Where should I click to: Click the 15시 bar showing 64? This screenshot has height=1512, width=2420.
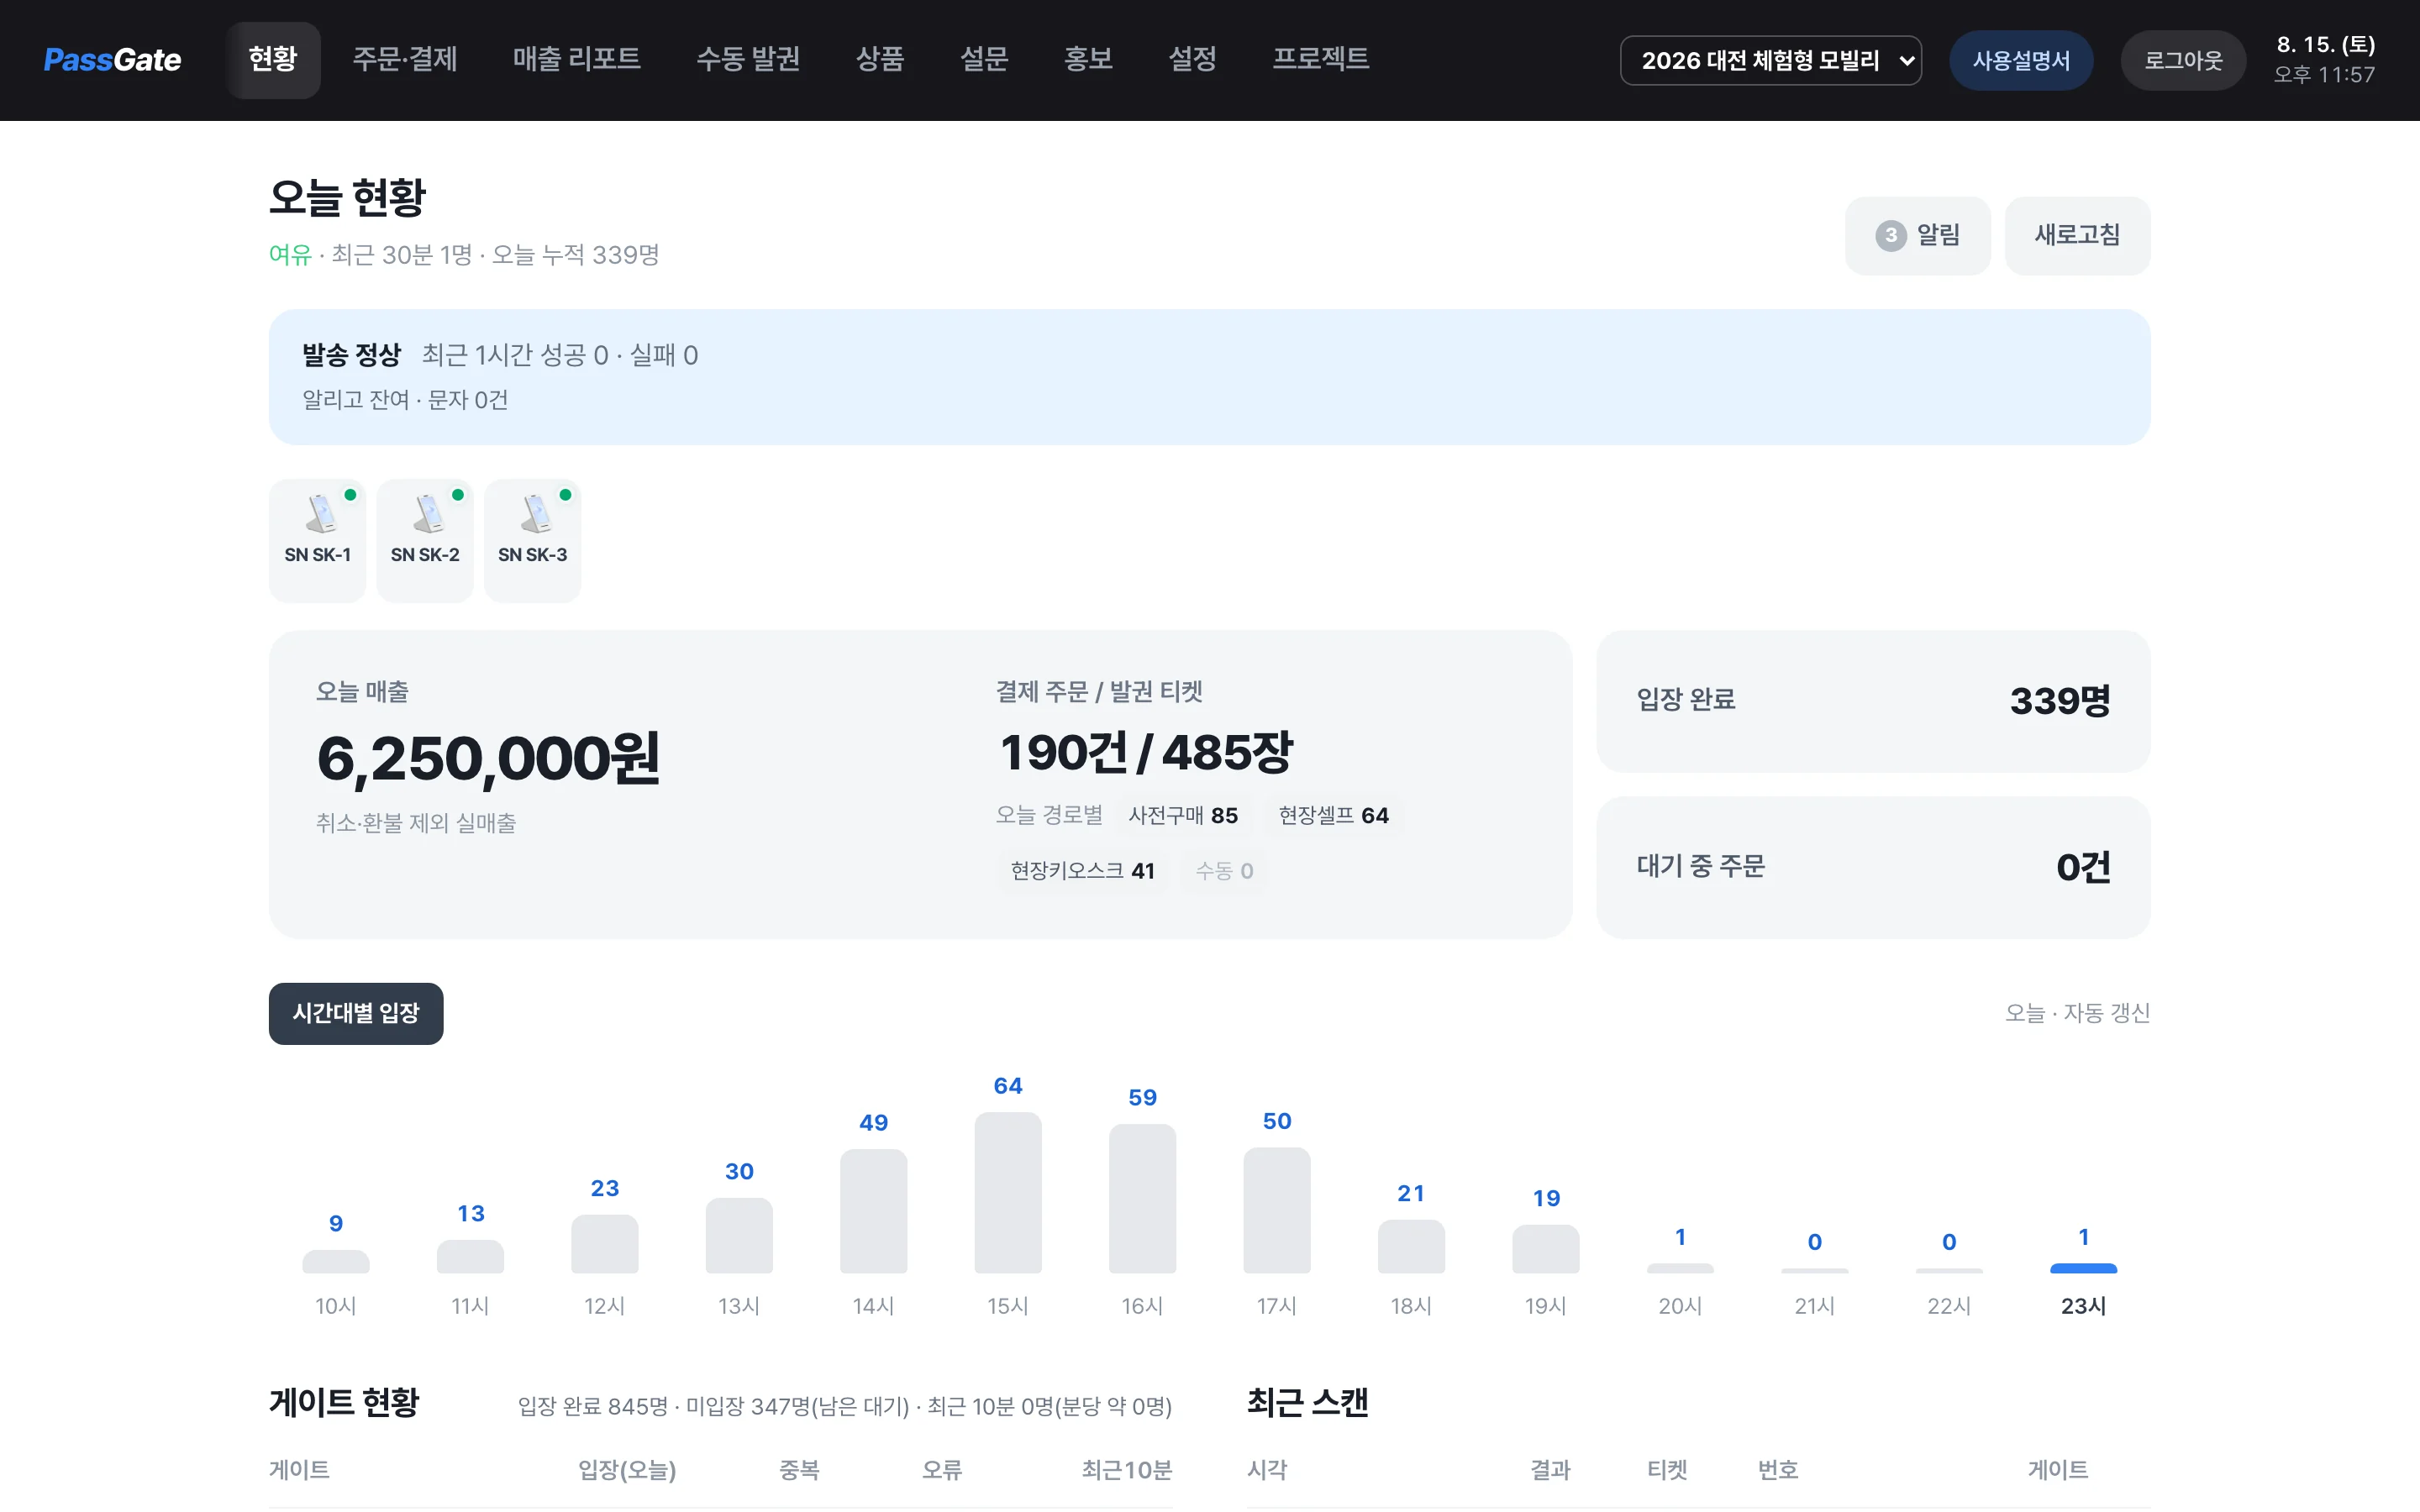[1008, 1192]
